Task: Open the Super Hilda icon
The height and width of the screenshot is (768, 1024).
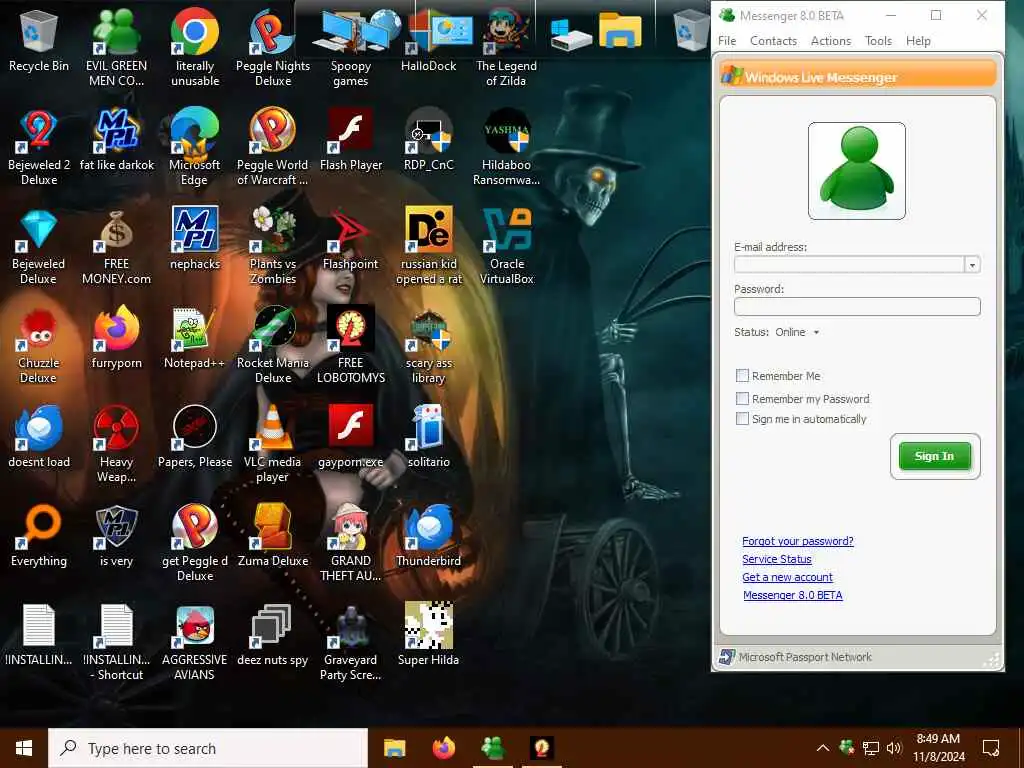Action: click(428, 635)
